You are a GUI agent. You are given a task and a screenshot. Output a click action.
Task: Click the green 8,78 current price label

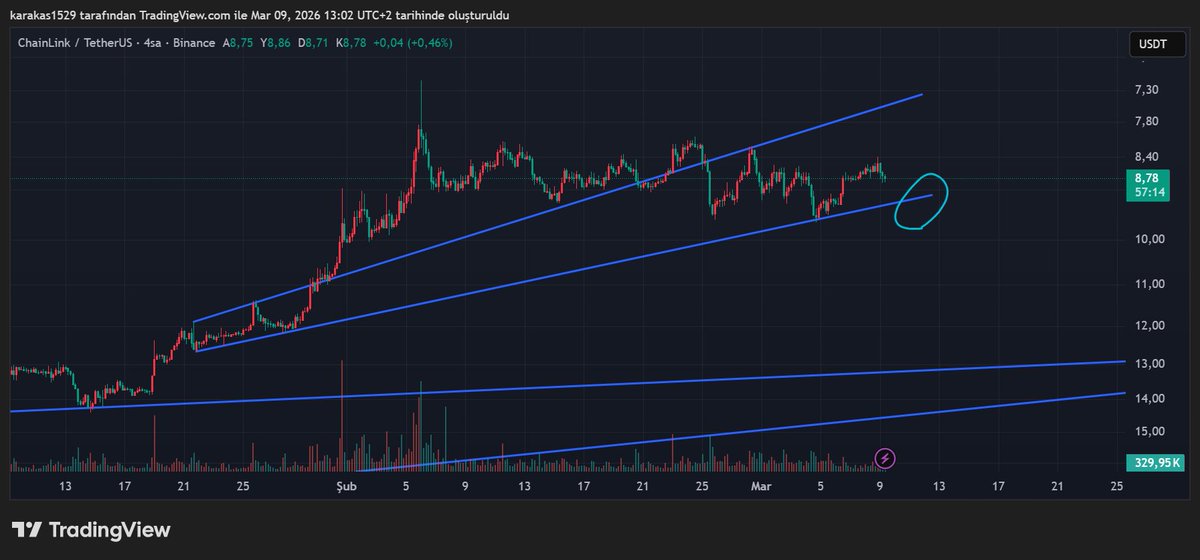click(x=1146, y=177)
